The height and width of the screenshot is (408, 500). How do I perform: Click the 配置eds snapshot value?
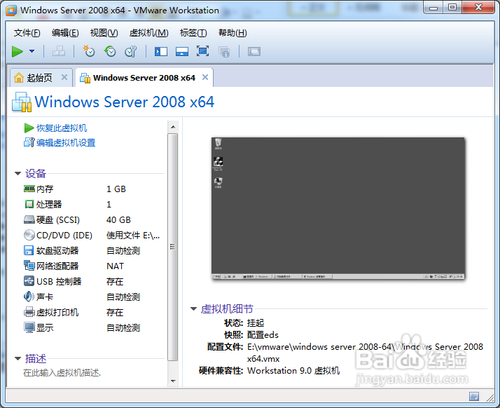pyautogui.click(x=263, y=335)
